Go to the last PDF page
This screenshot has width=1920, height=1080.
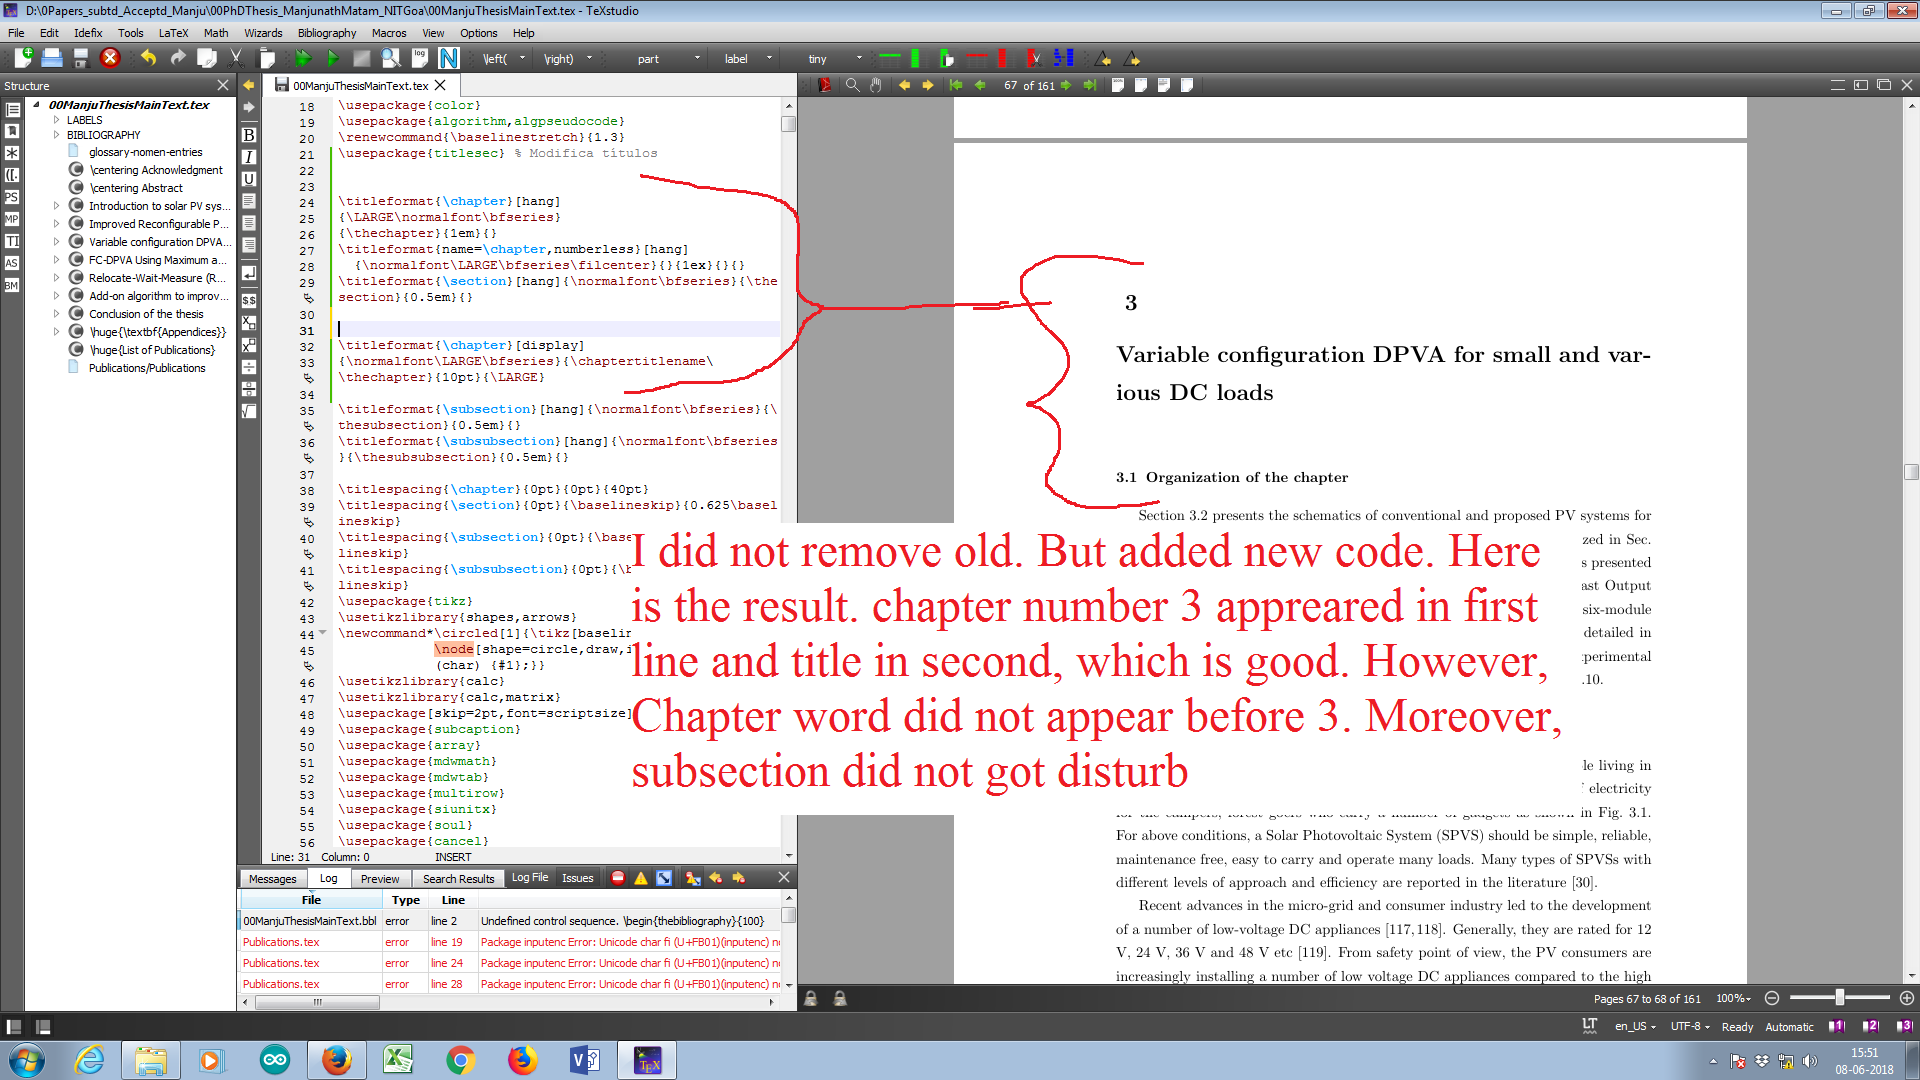pos(1089,85)
